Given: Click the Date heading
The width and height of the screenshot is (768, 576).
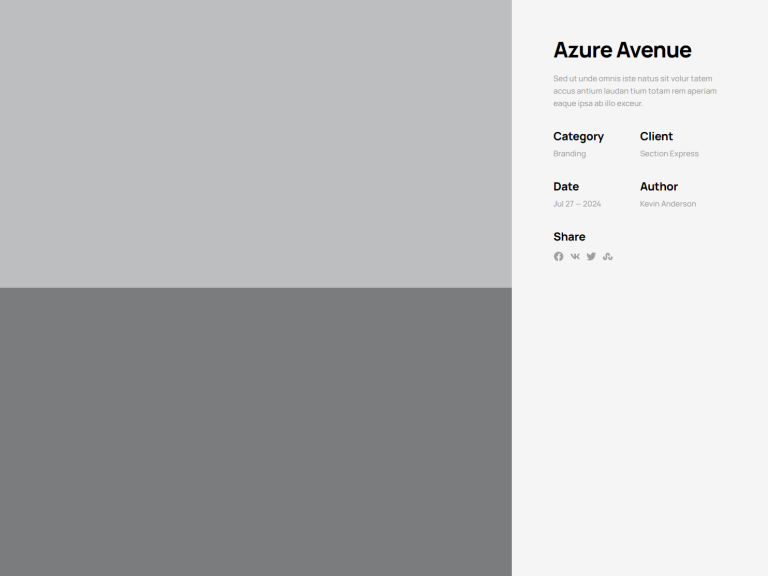Looking at the screenshot, I should coord(566,186).
